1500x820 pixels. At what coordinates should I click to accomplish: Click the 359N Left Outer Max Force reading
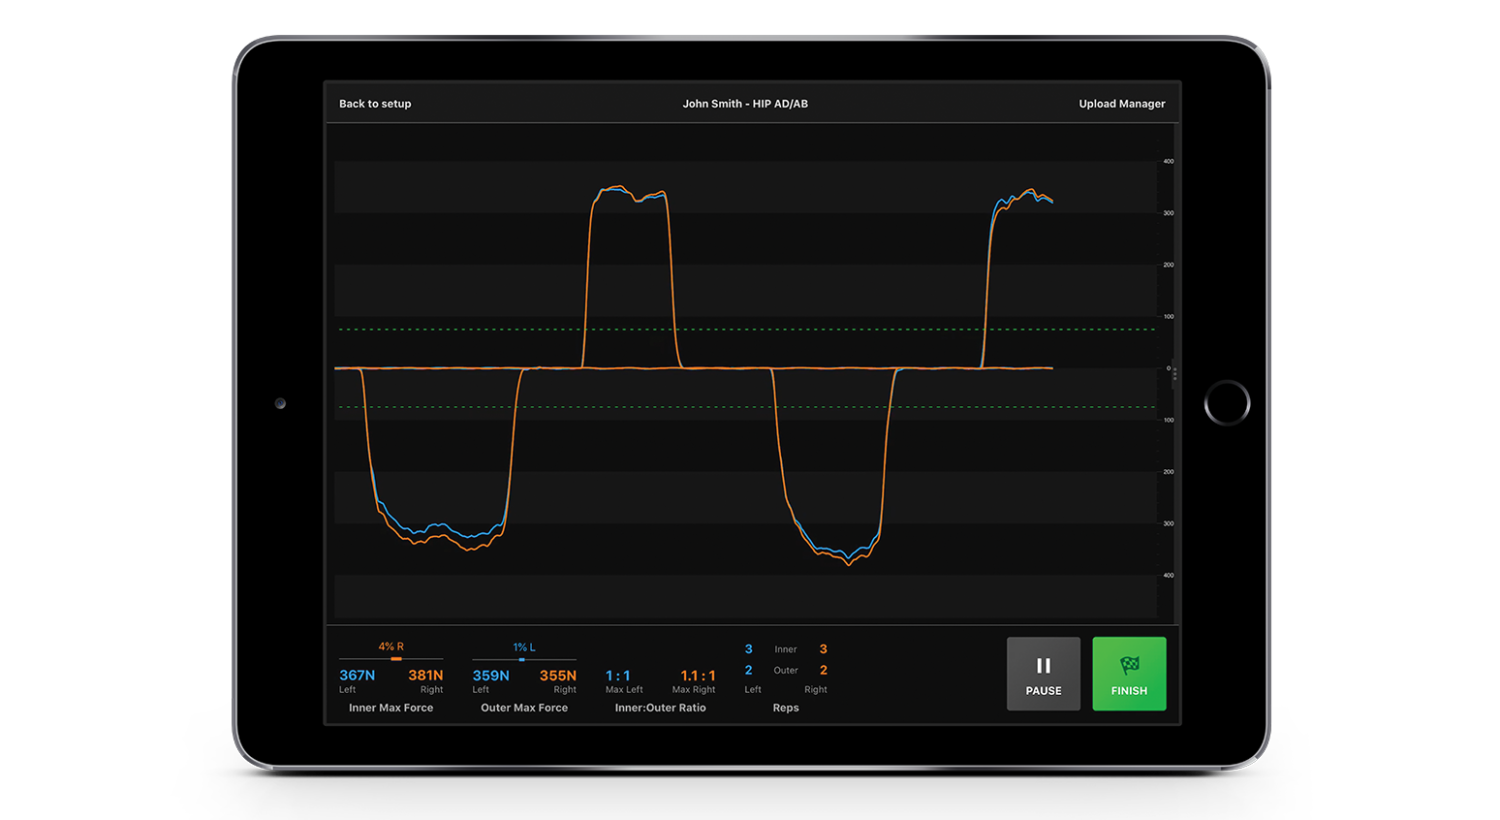pos(491,675)
